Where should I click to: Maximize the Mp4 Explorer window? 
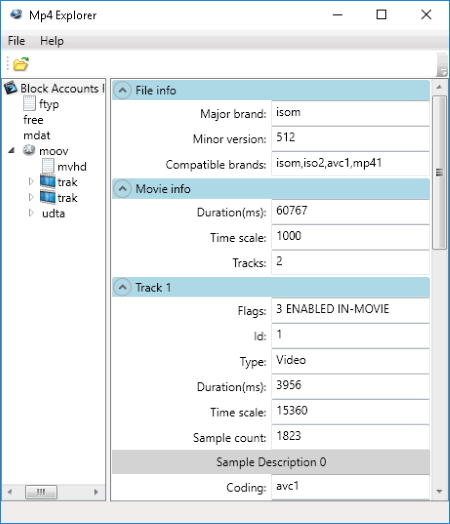[x=382, y=15]
